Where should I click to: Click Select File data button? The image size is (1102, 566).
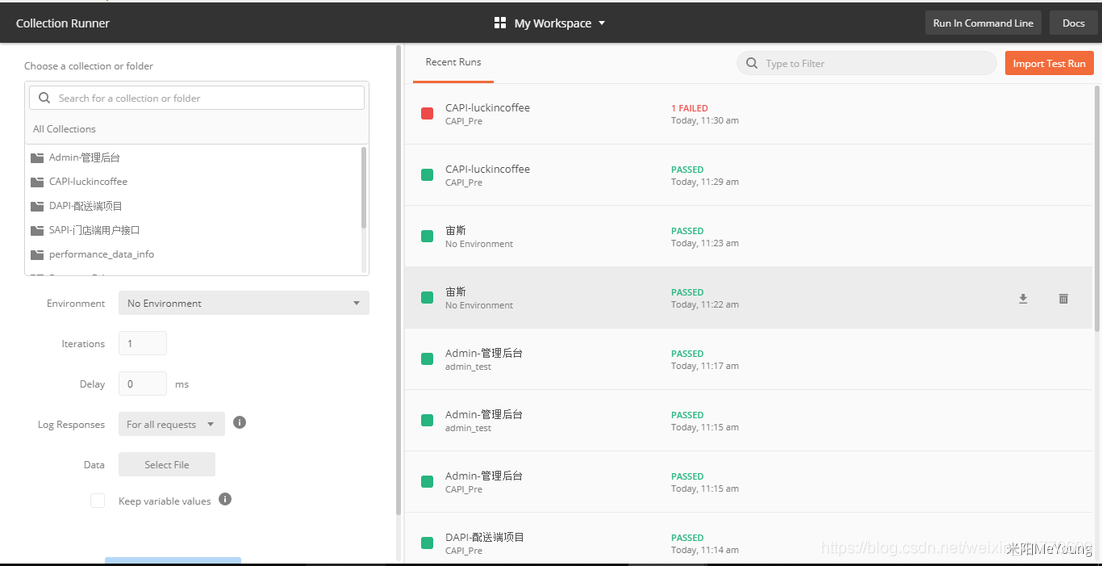tap(167, 464)
